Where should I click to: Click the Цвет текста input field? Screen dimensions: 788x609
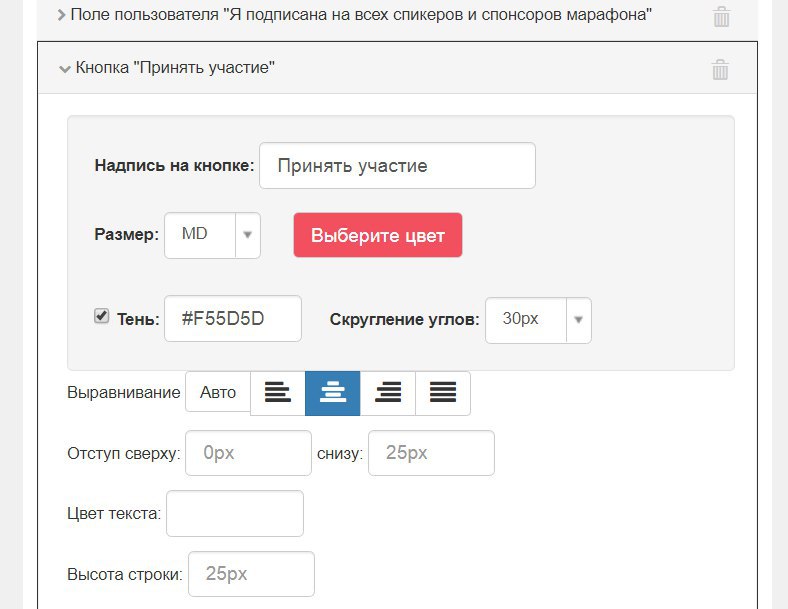[235, 514]
